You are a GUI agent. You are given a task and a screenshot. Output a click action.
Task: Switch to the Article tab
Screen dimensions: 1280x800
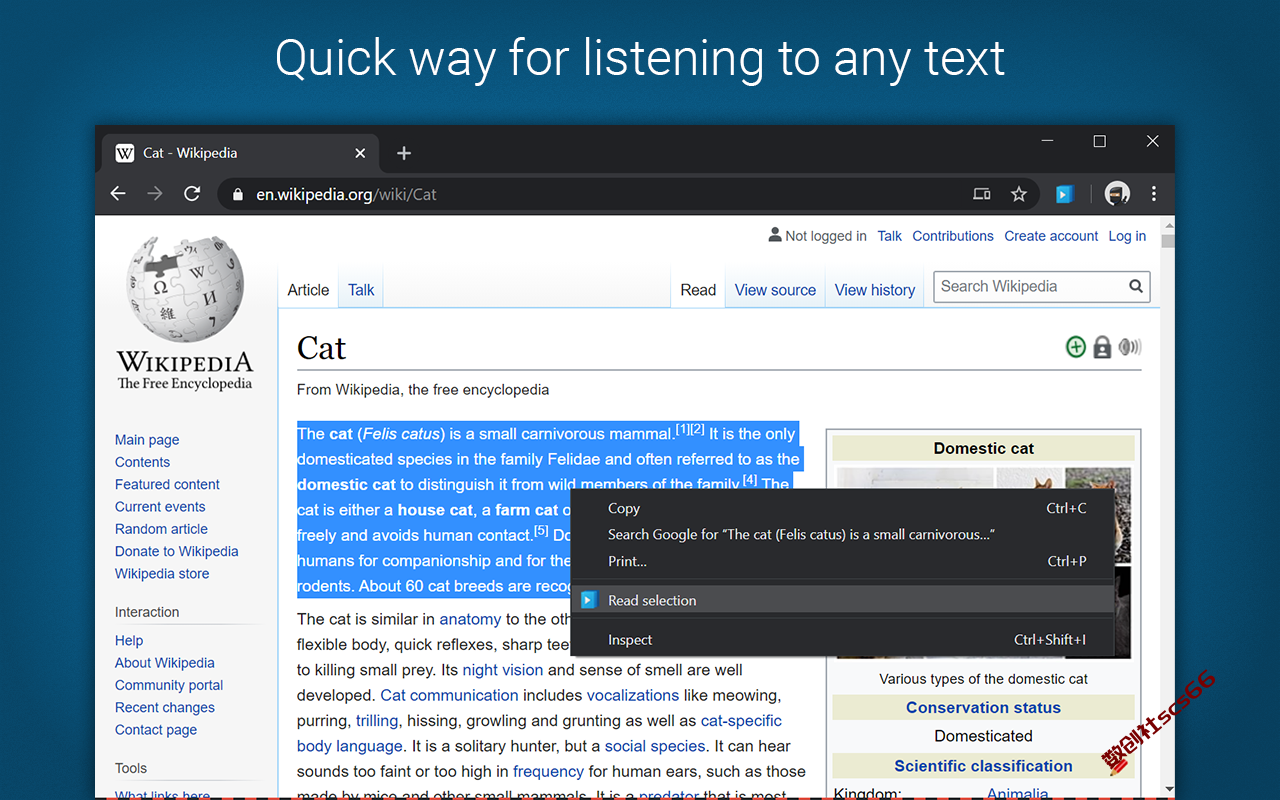308,290
